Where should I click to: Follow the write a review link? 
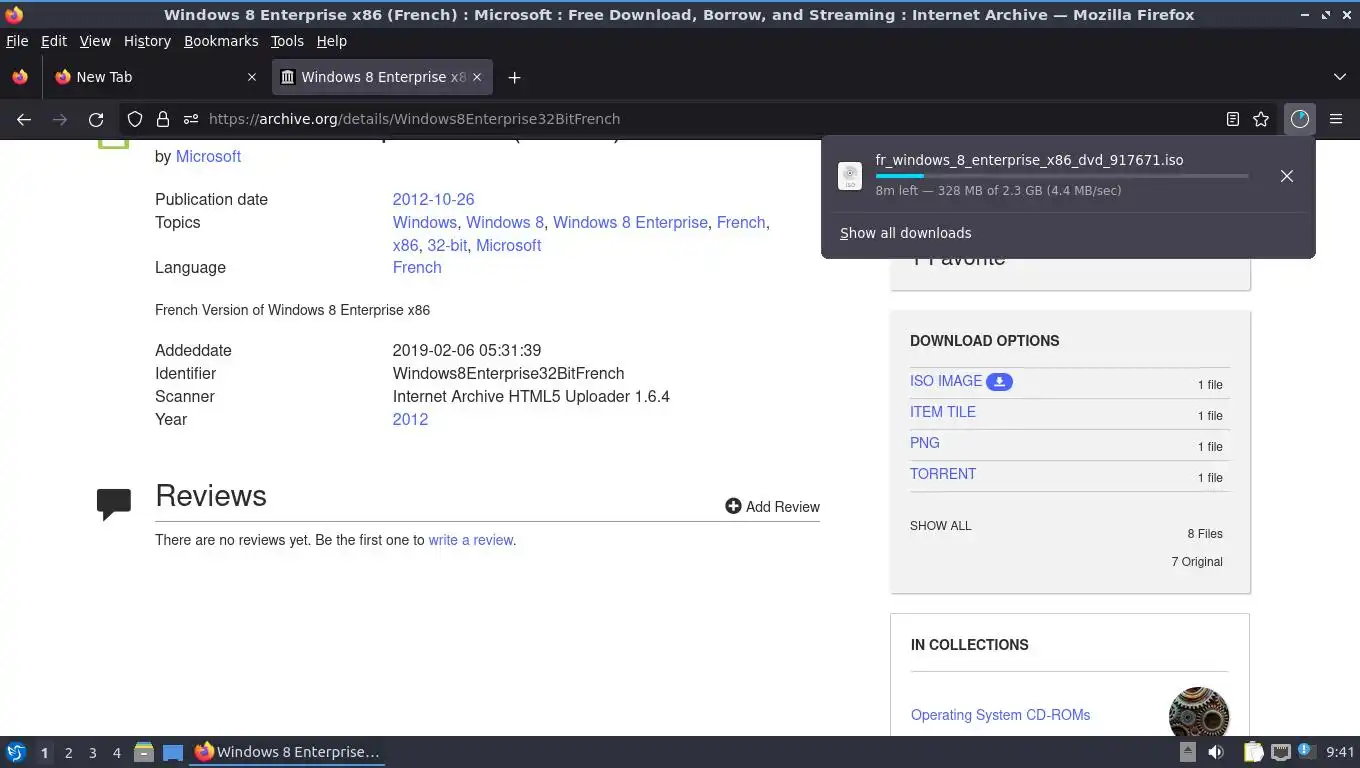coord(471,540)
